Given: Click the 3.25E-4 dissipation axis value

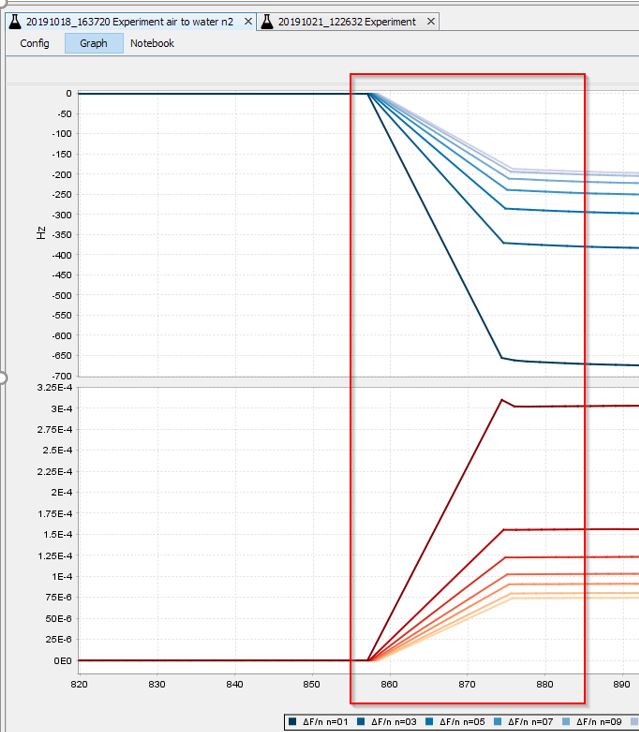Looking at the screenshot, I should (x=55, y=387).
